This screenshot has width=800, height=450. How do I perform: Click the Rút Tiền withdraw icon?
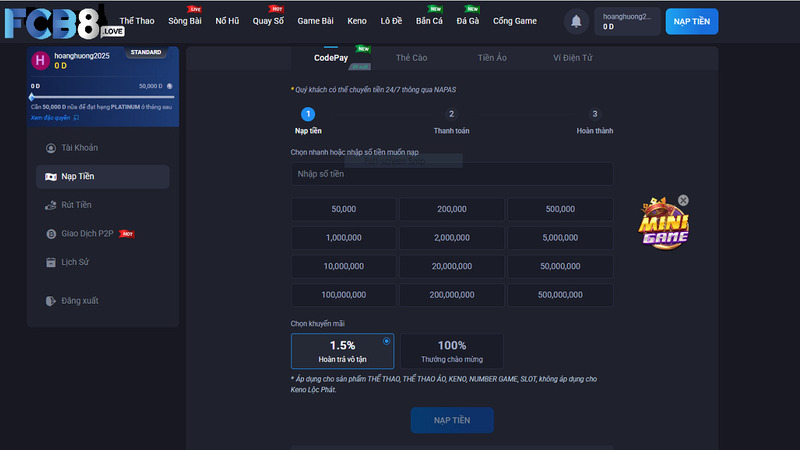point(51,205)
